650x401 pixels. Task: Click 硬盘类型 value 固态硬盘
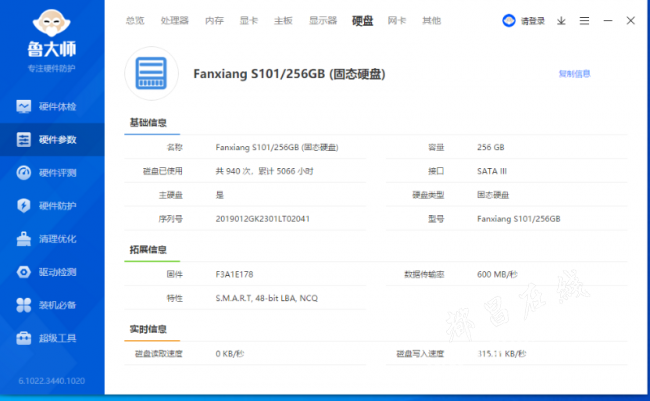click(493, 195)
